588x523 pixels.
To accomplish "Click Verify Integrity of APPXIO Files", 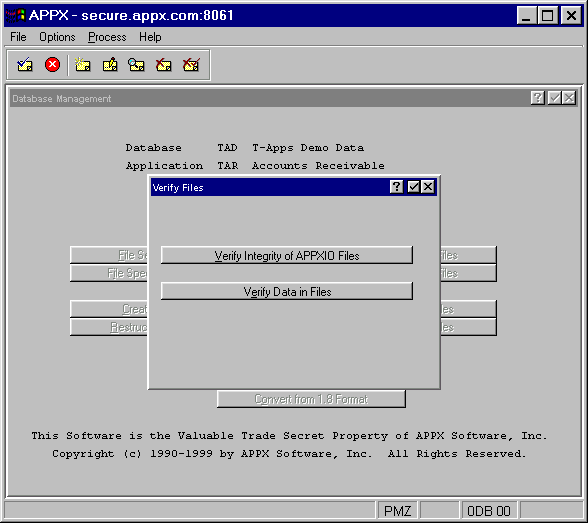I will [287, 255].
